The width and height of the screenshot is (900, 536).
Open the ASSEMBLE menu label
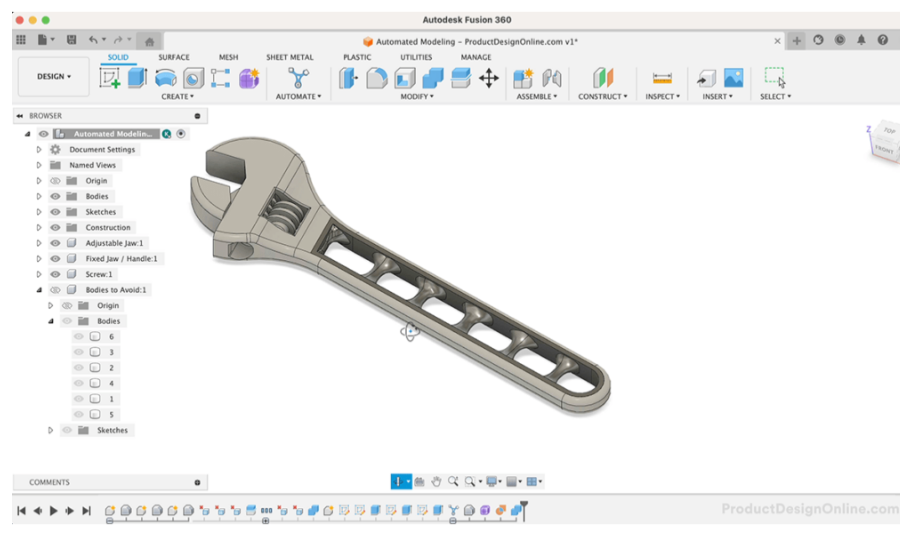(x=537, y=96)
